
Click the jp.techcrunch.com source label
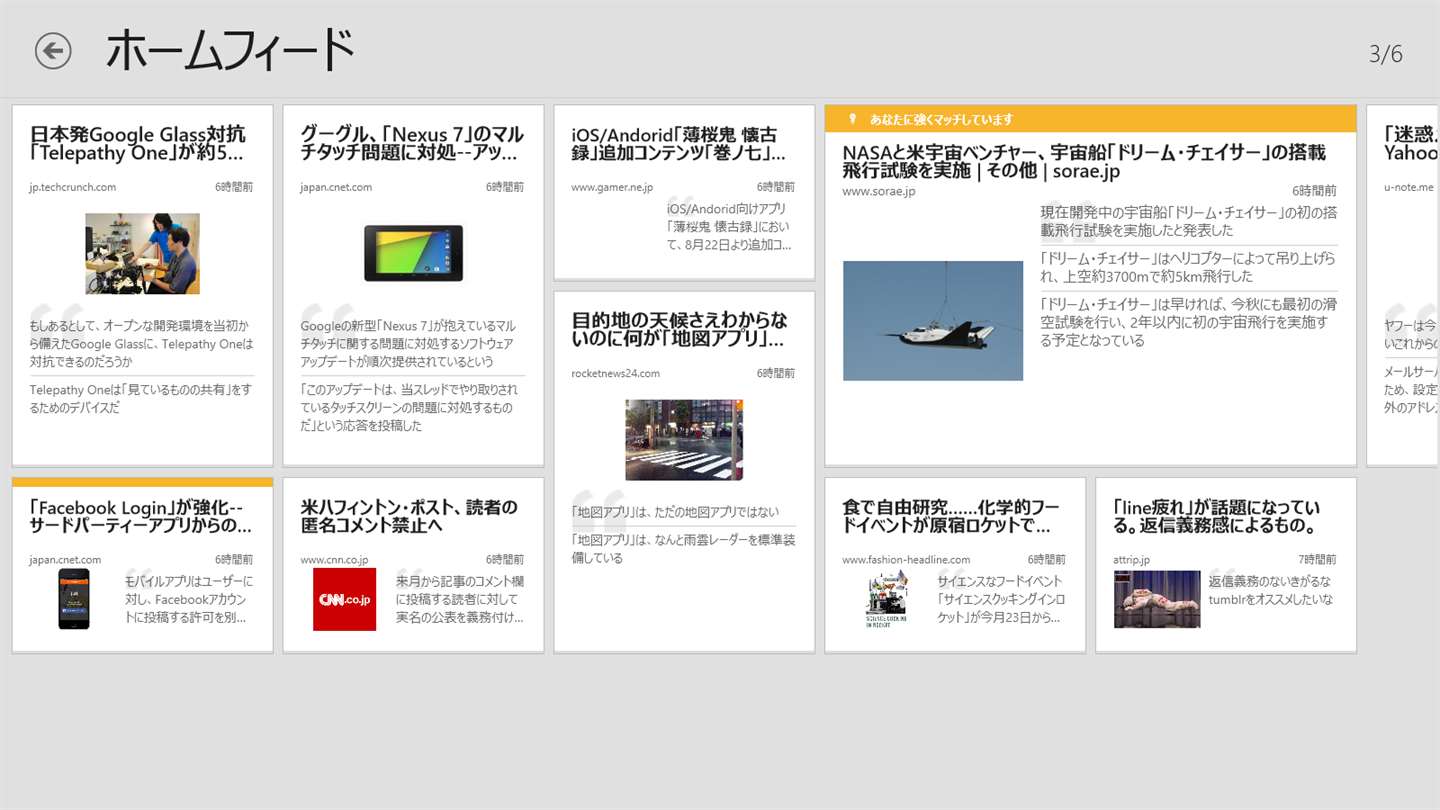click(73, 187)
